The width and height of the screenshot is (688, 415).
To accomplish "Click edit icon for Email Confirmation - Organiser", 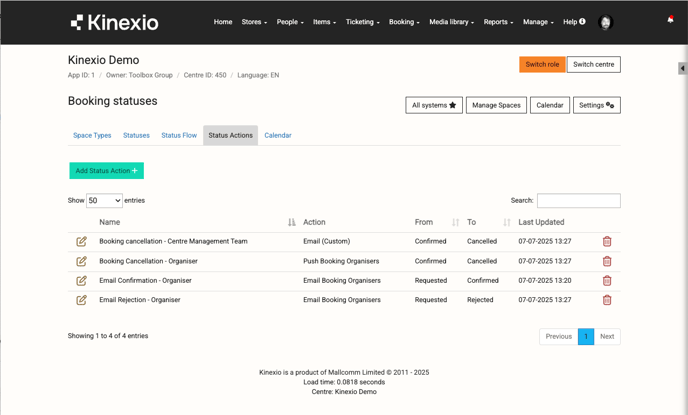I will [82, 280].
